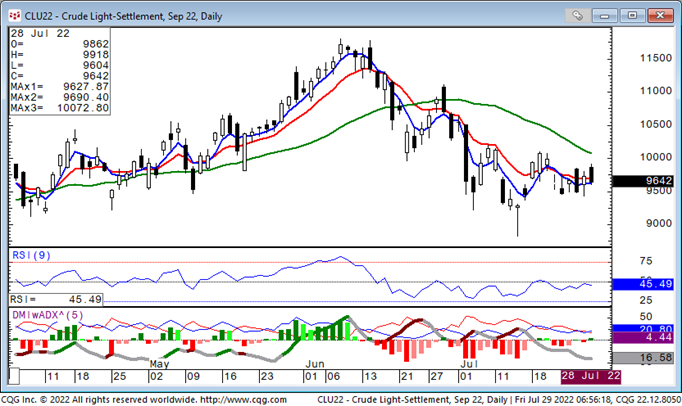
Task: Click the highlighted '28 Jul 22' time axis marker
Action: click(591, 376)
